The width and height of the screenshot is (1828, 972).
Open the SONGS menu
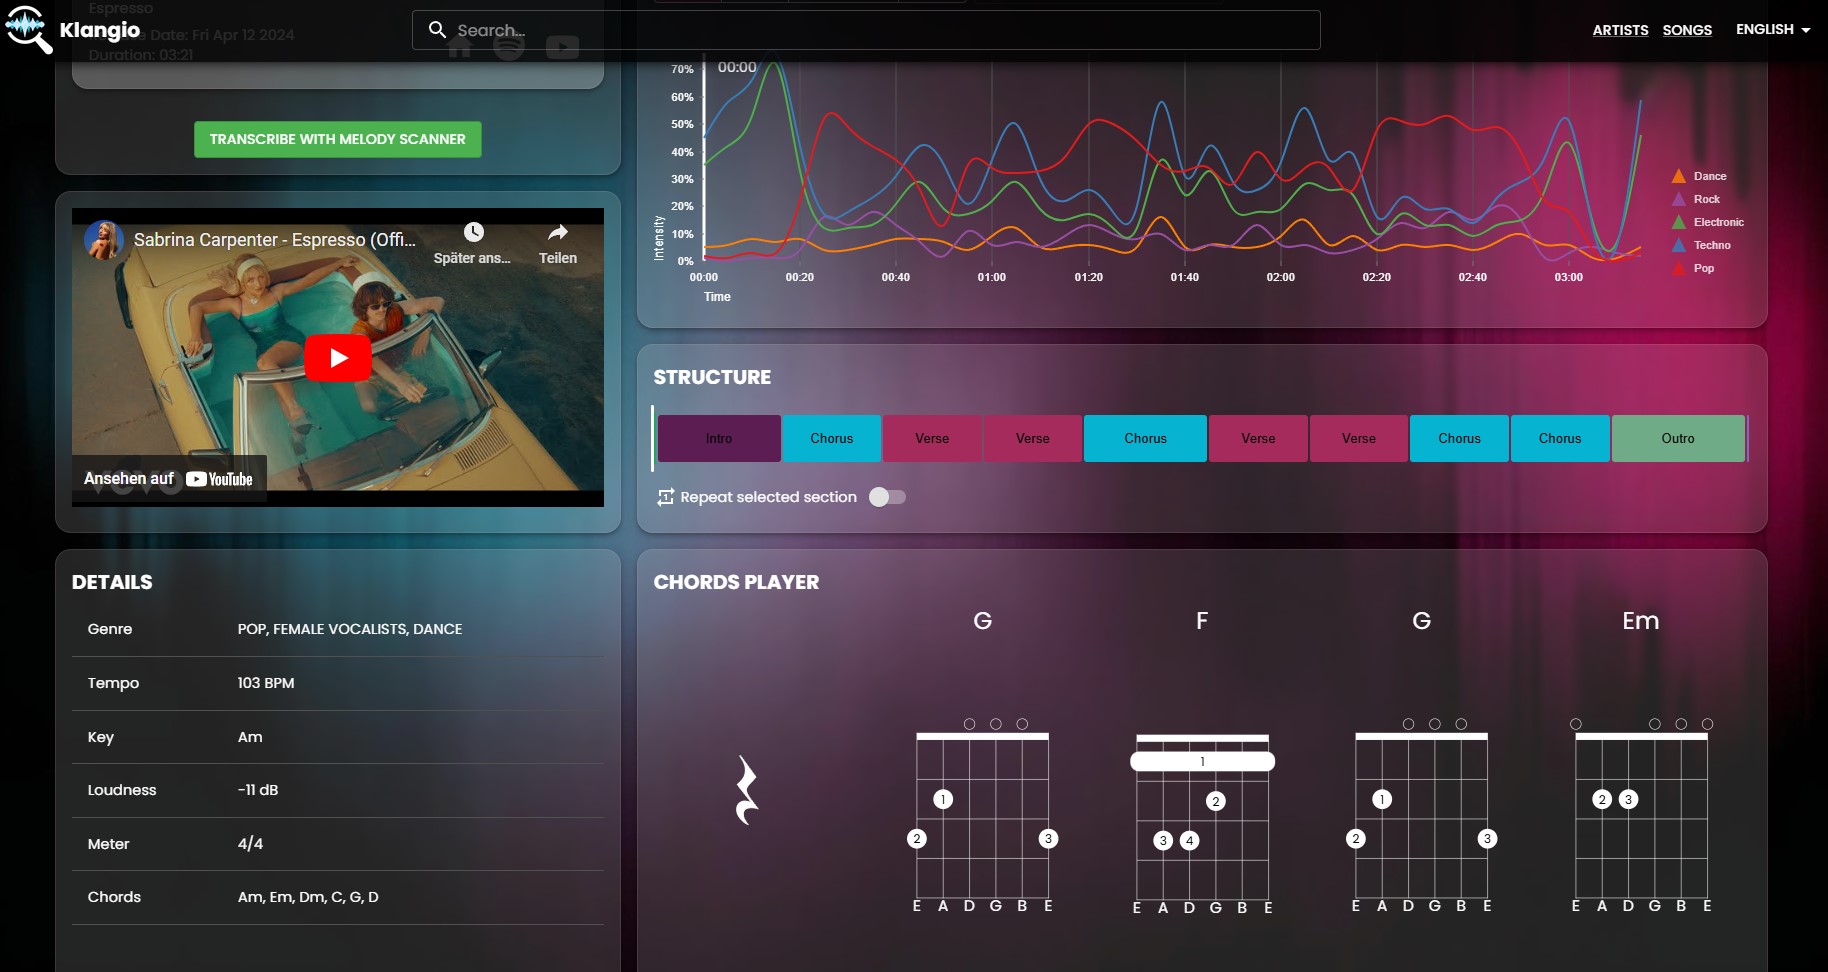[1688, 30]
